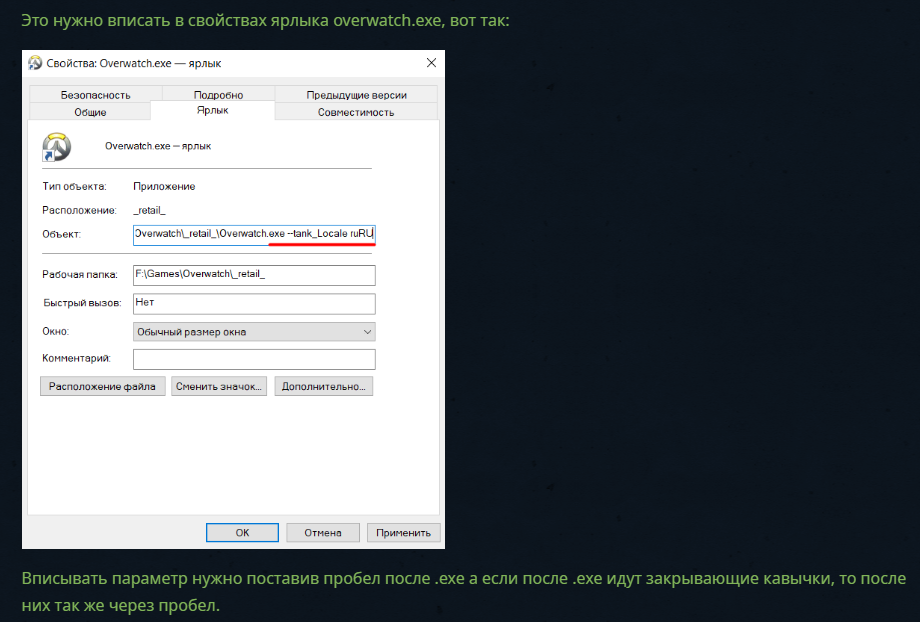Open the Предыдущие версии tab
The image size is (920, 622).
point(356,94)
